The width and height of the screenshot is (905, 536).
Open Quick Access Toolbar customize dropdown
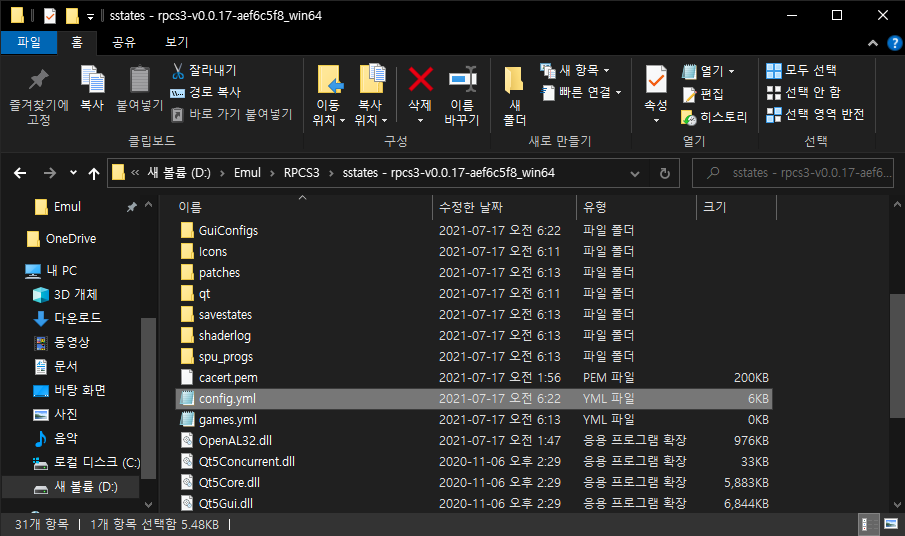pyautogui.click(x=90, y=16)
